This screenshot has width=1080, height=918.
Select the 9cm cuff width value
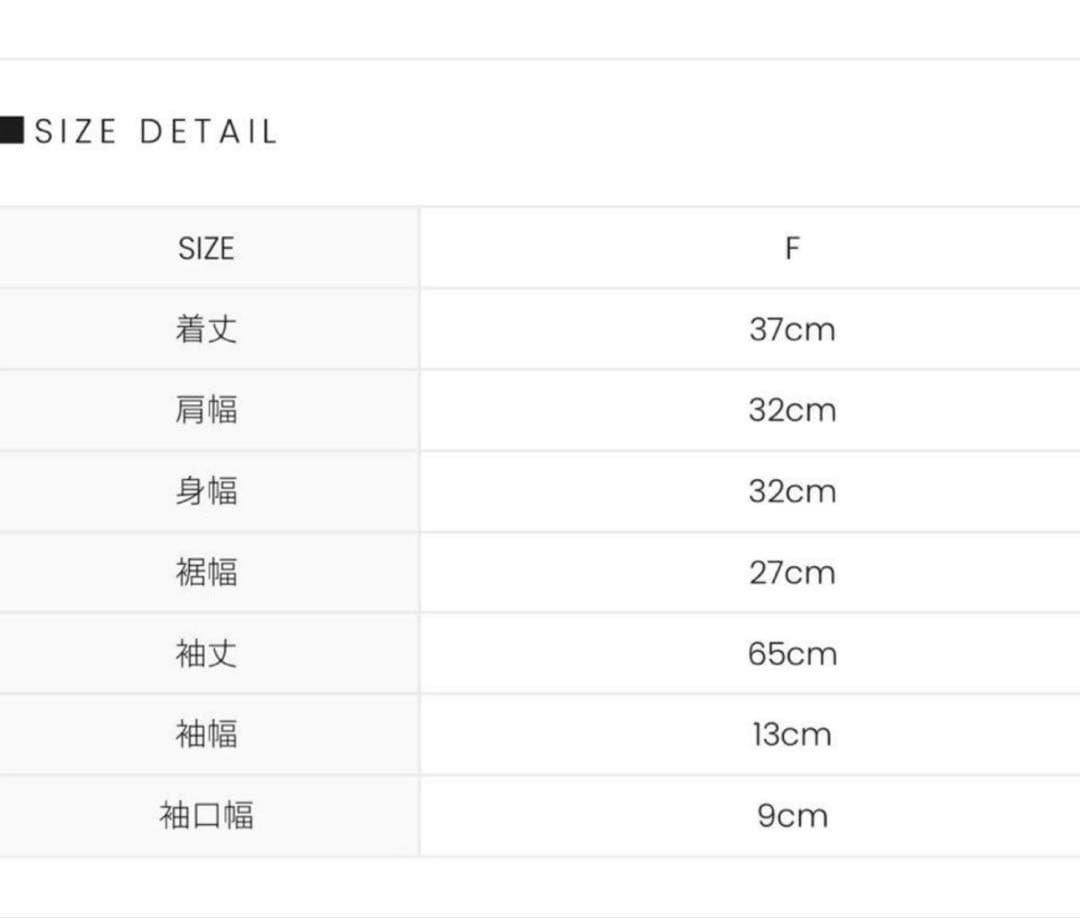click(792, 815)
